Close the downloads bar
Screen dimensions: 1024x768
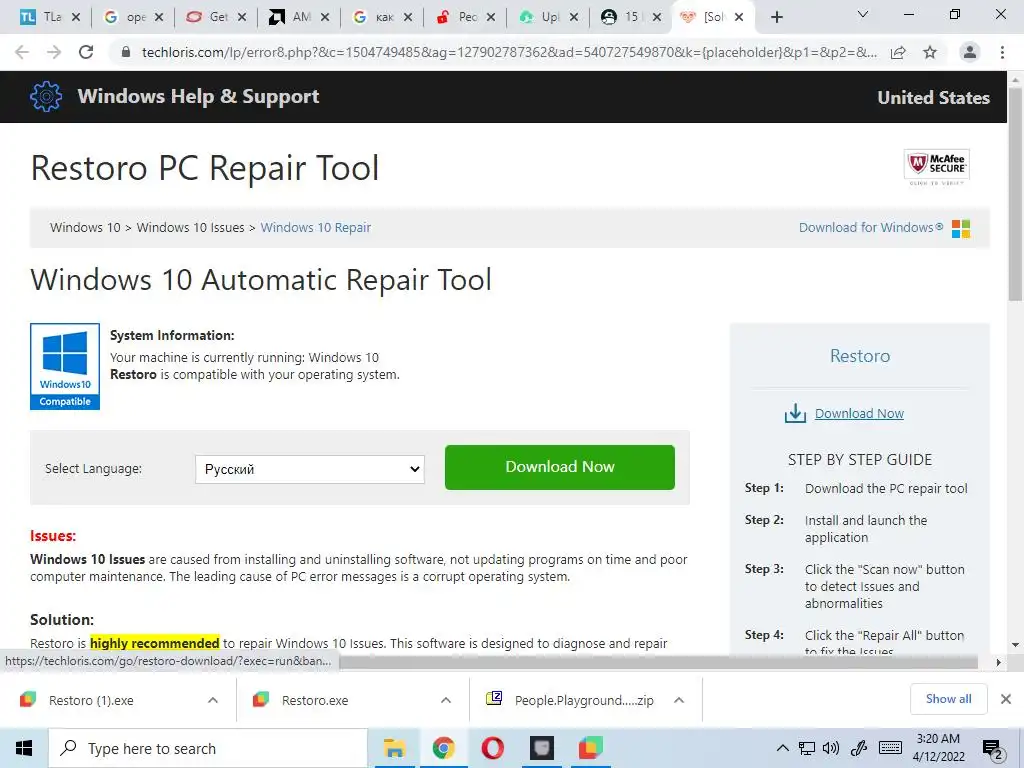tap(1006, 699)
